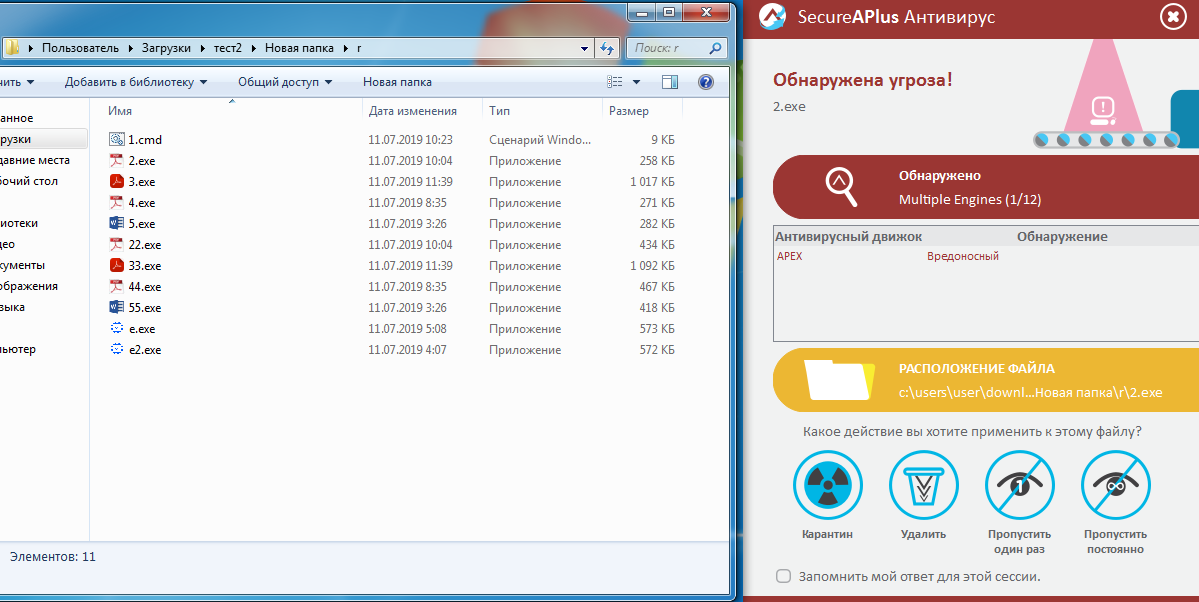
Task: Click the 2.exe threat name in alert
Action: 789,106
